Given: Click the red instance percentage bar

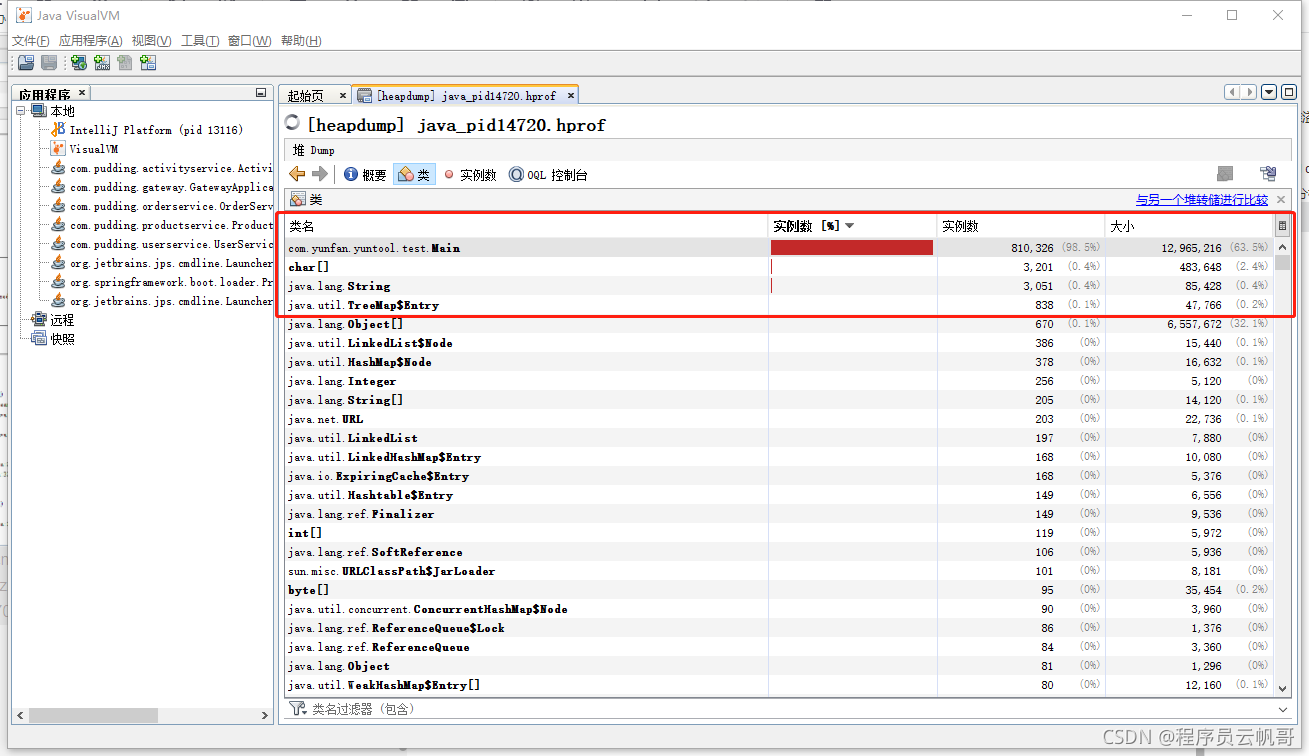Looking at the screenshot, I should pyautogui.click(x=851, y=247).
